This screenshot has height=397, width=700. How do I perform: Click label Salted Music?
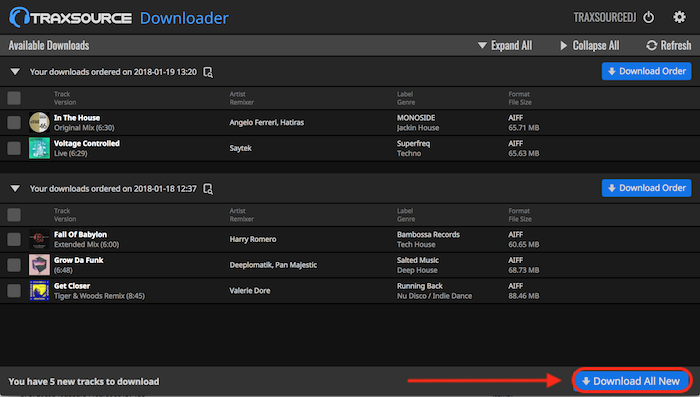(x=418, y=260)
